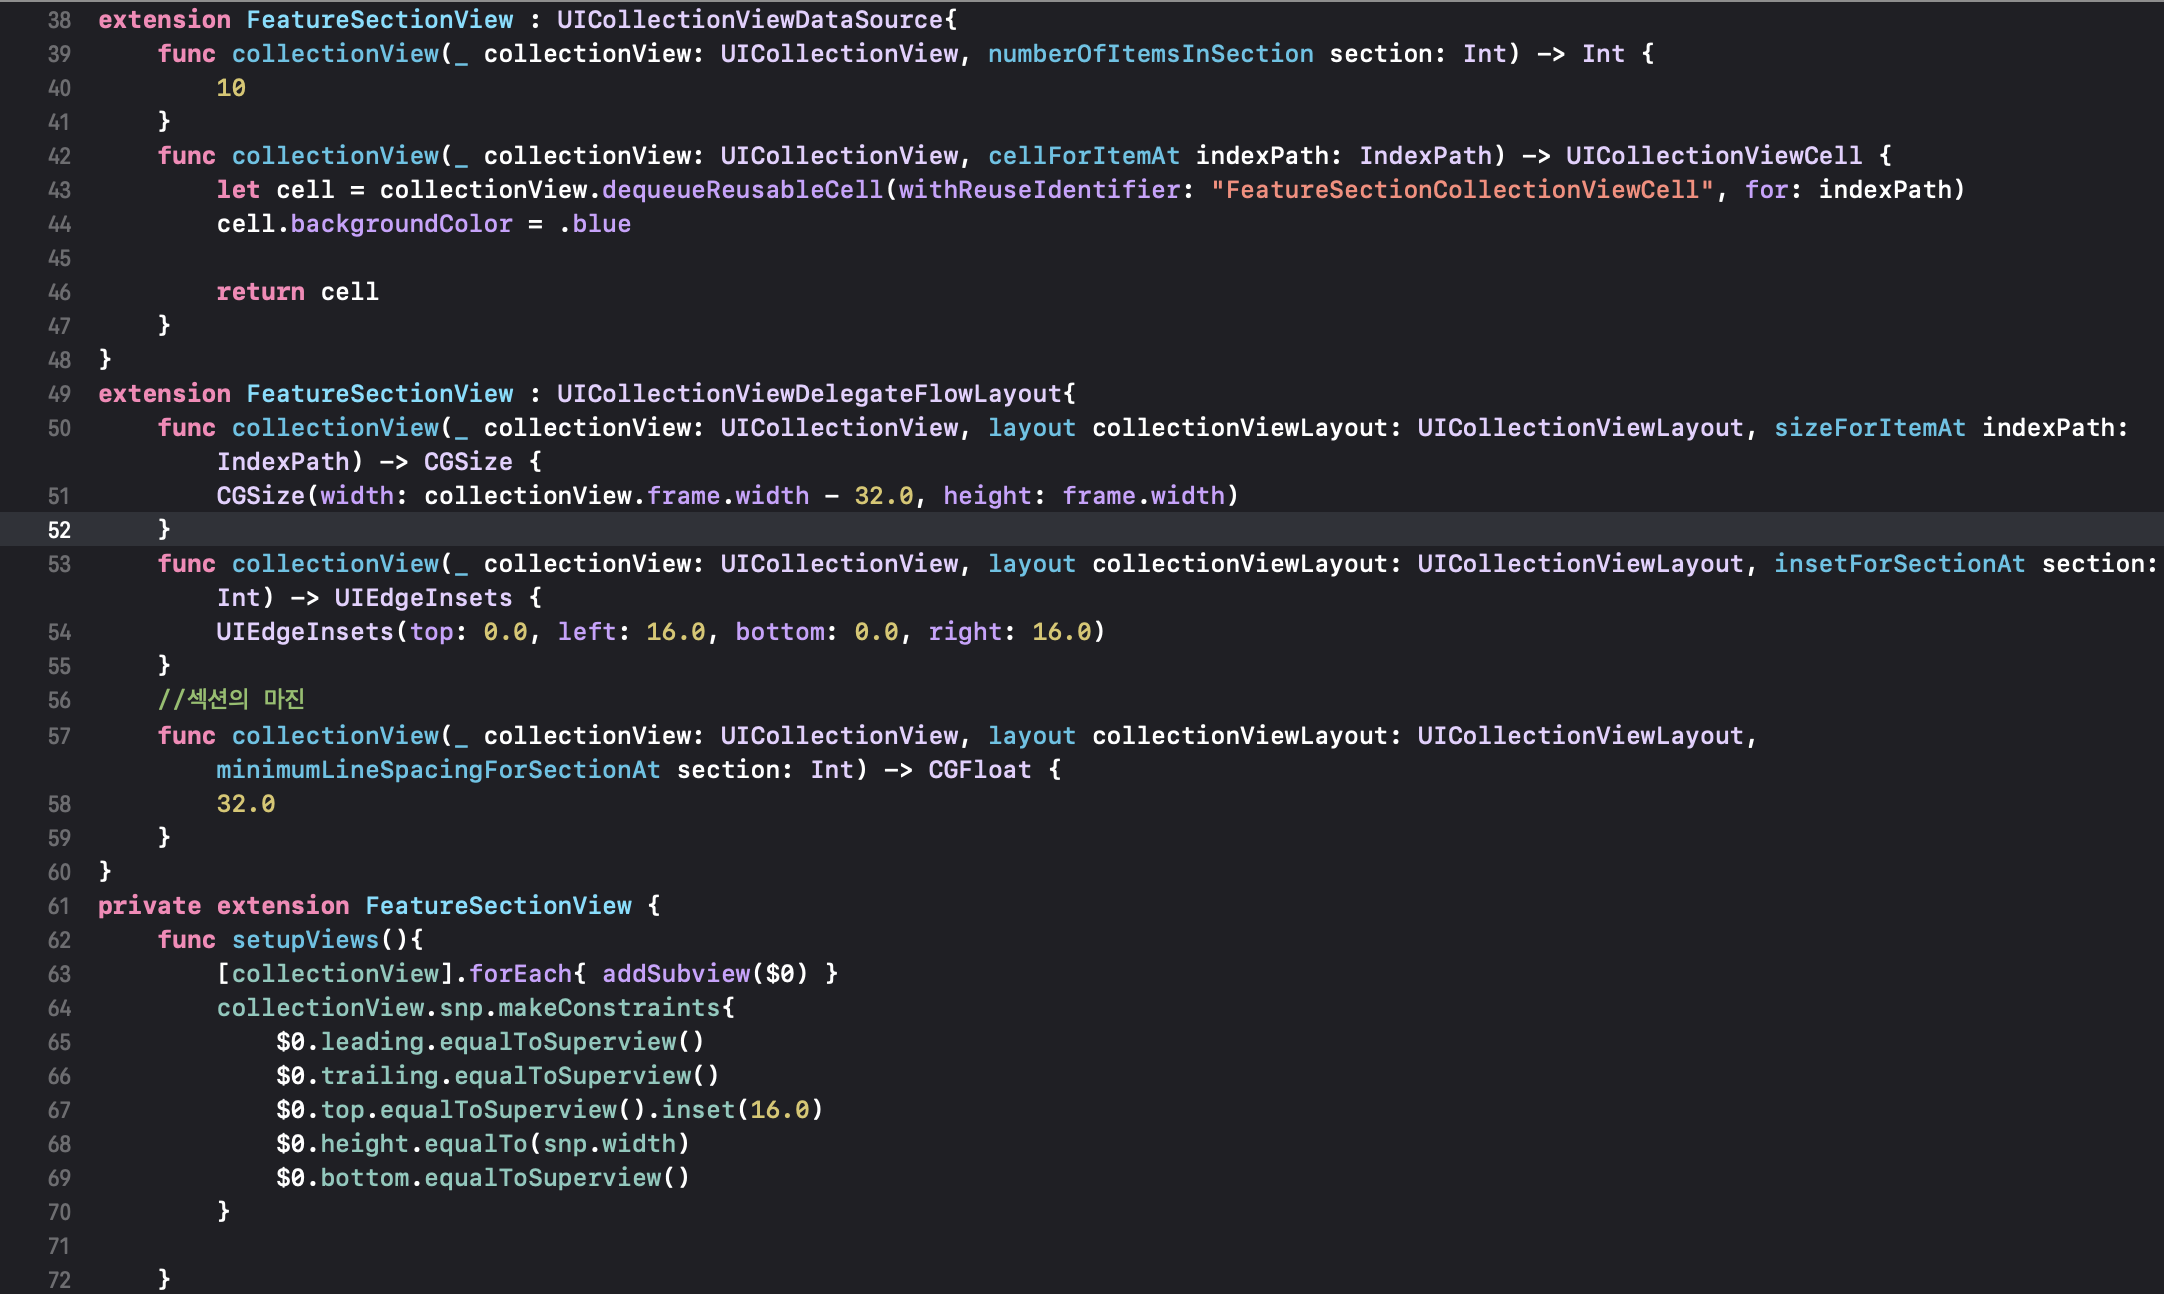
Task: Click the sizeForItemAt parameter label
Action: tap(1869, 428)
